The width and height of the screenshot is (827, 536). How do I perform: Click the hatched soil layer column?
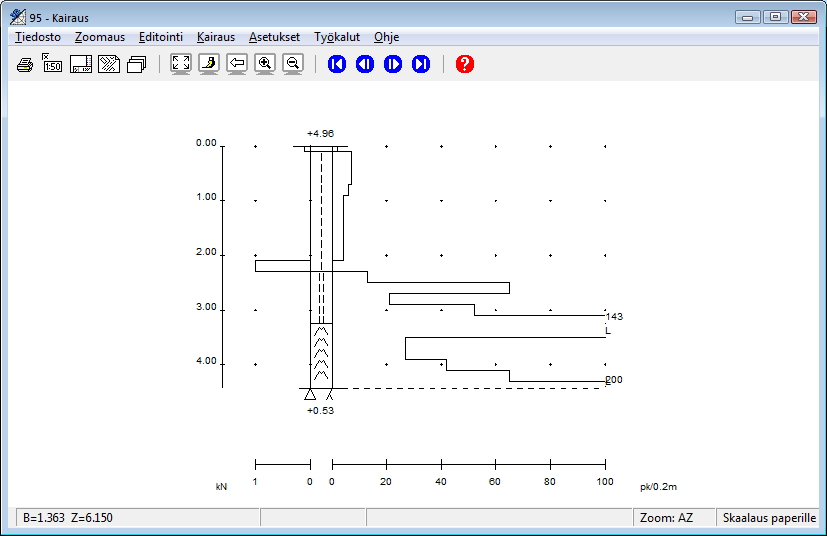[321, 356]
